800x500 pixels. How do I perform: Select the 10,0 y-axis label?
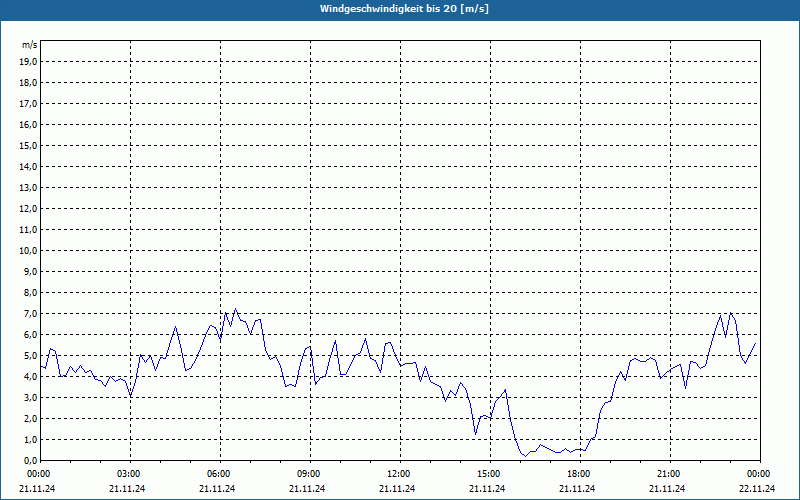click(28, 251)
